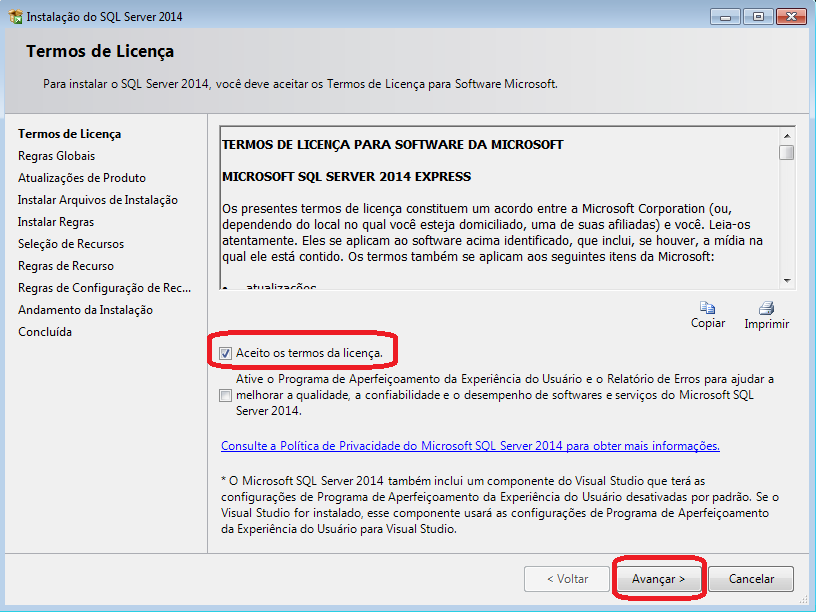Screen dimensions: 816x612
Task: Select Atualizações de Produto step
Action: (82, 178)
